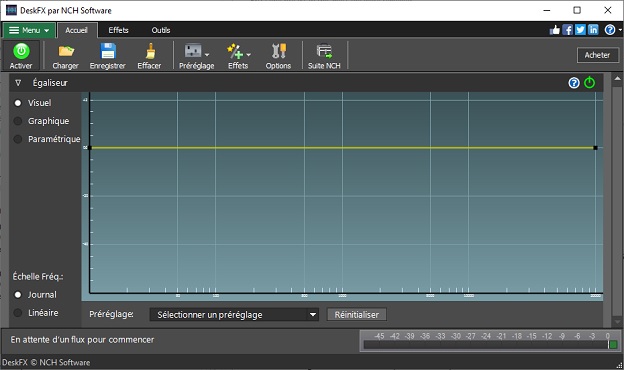Open the Égaliseur panel help icon
Screen dimensions: 624x370
pyautogui.click(x=574, y=83)
